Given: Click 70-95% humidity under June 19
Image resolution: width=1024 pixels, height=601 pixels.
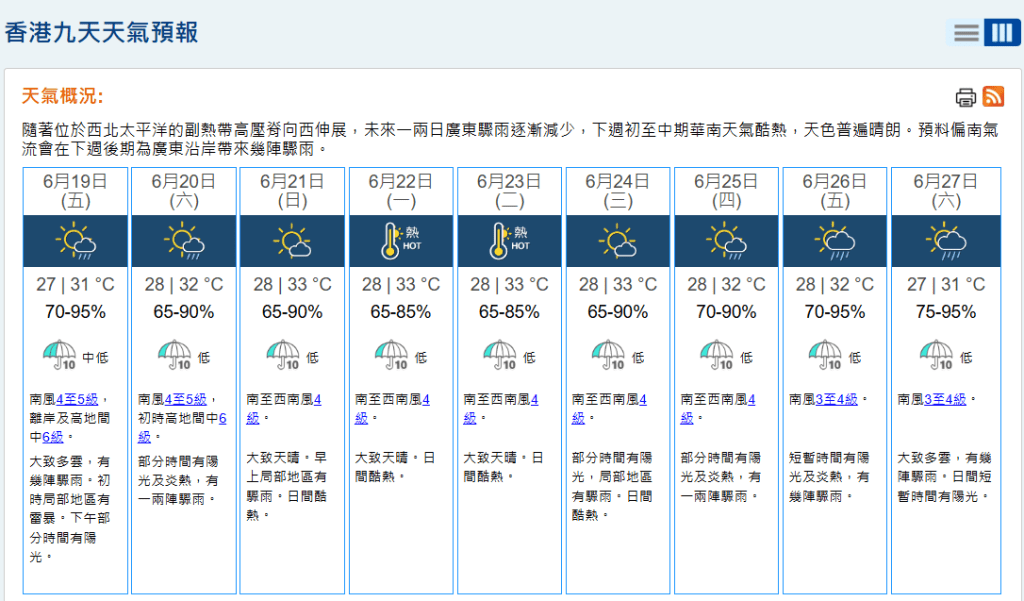Looking at the screenshot, I should 76,312.
